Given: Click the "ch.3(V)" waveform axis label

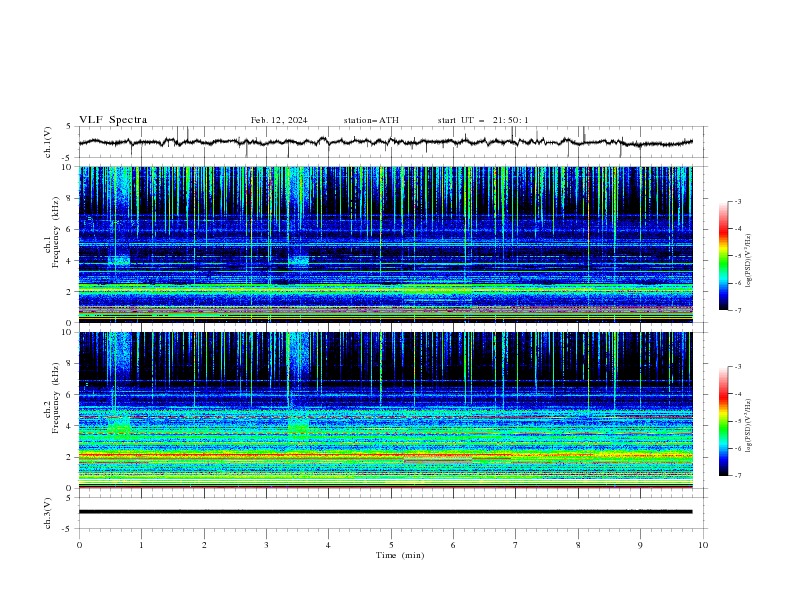Looking at the screenshot, I should click(48, 513).
